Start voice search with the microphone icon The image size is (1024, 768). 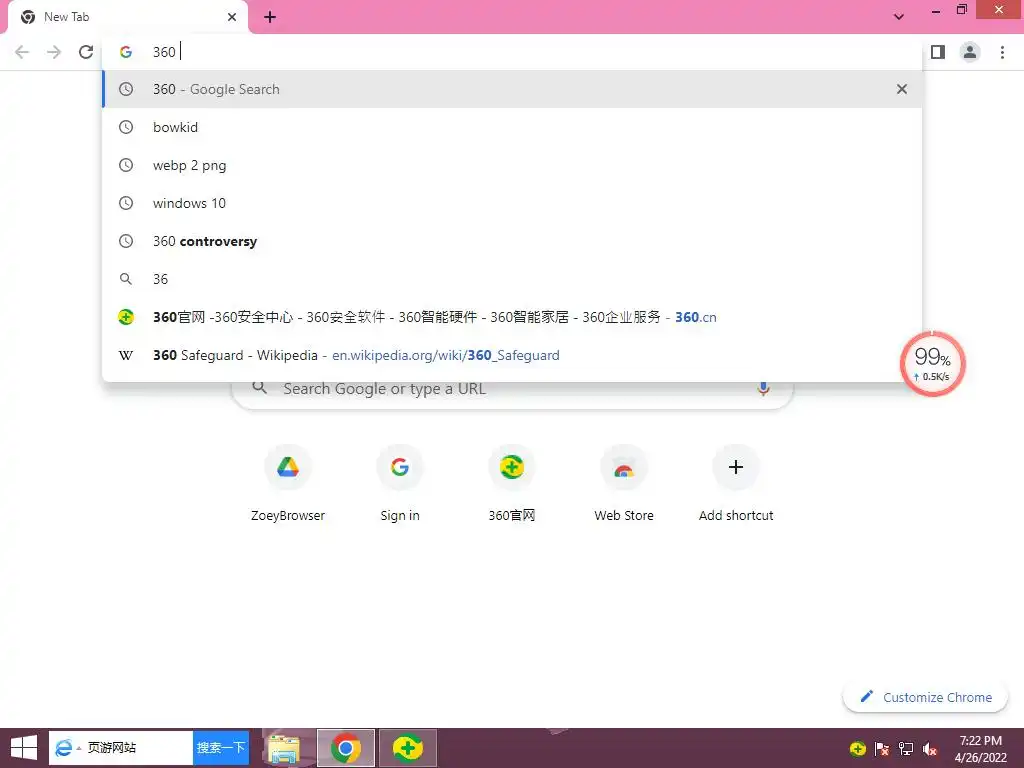pyautogui.click(x=763, y=389)
